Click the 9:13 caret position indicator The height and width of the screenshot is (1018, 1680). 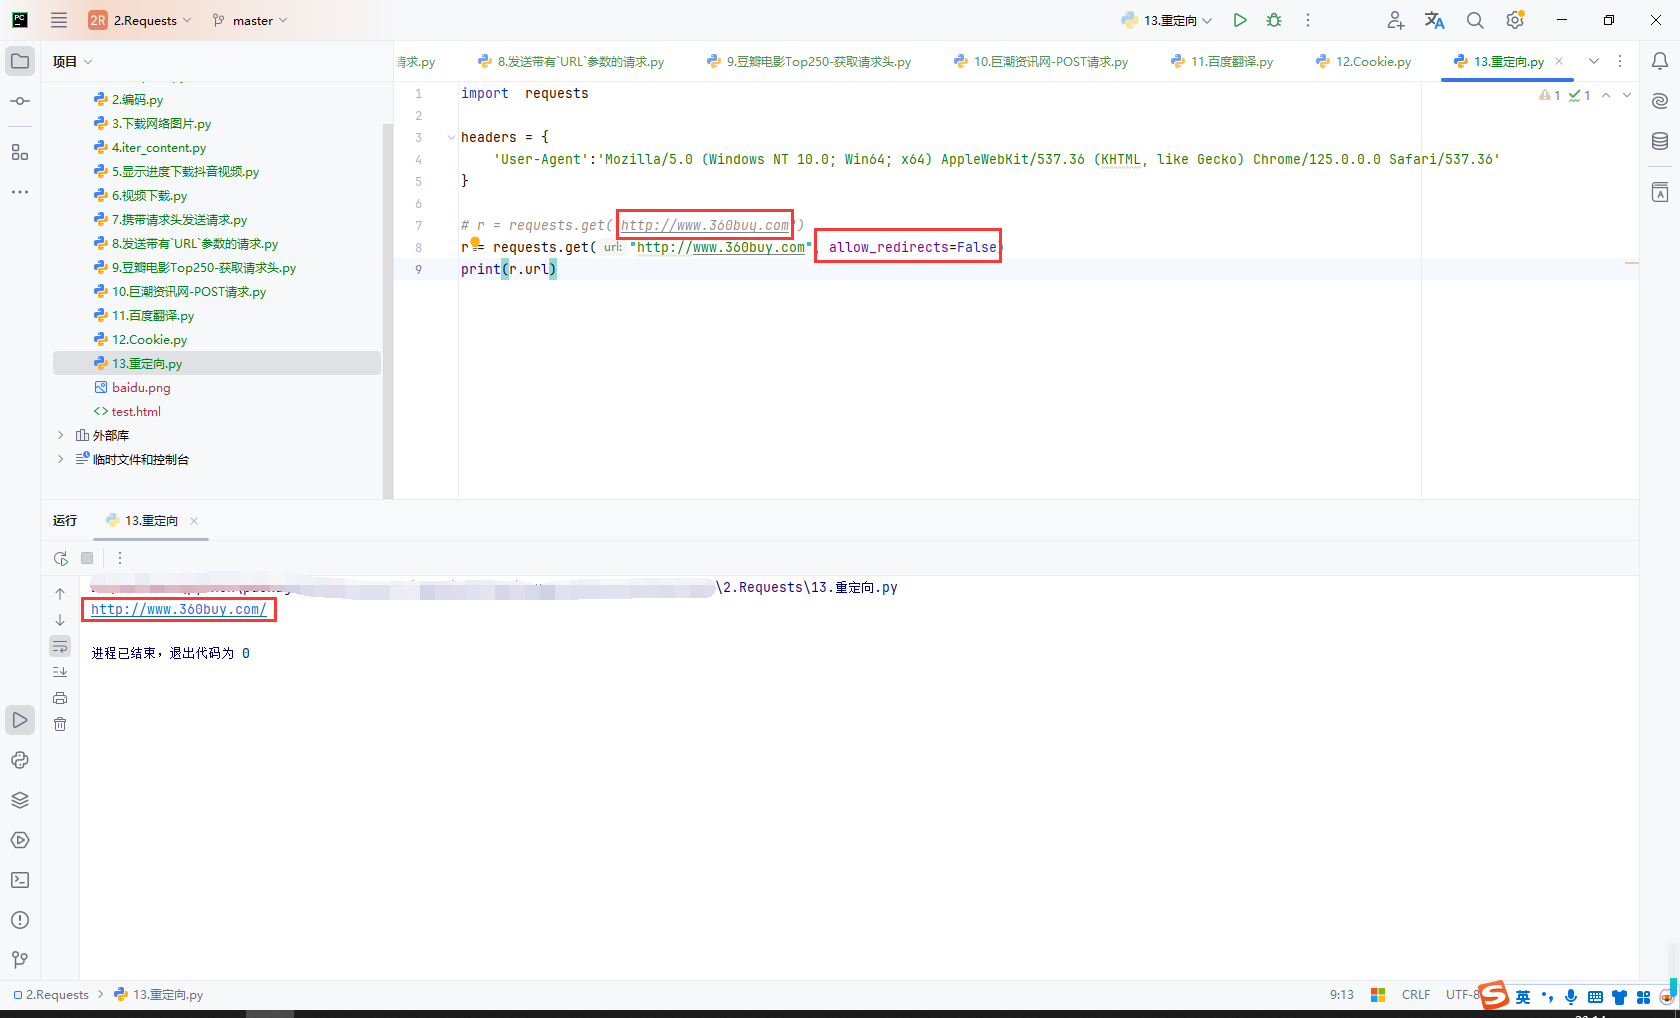click(x=1342, y=994)
